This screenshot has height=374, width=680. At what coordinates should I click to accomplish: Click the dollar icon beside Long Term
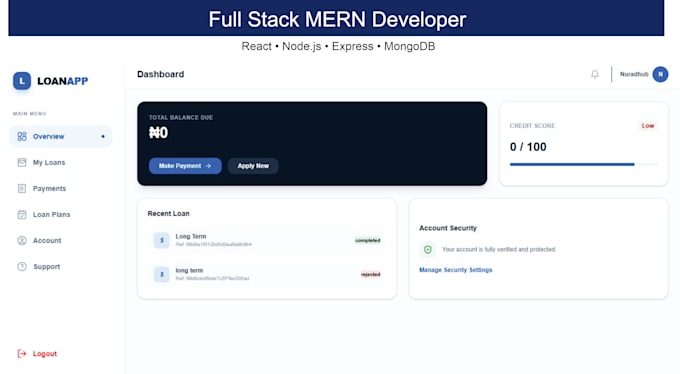[162, 240]
